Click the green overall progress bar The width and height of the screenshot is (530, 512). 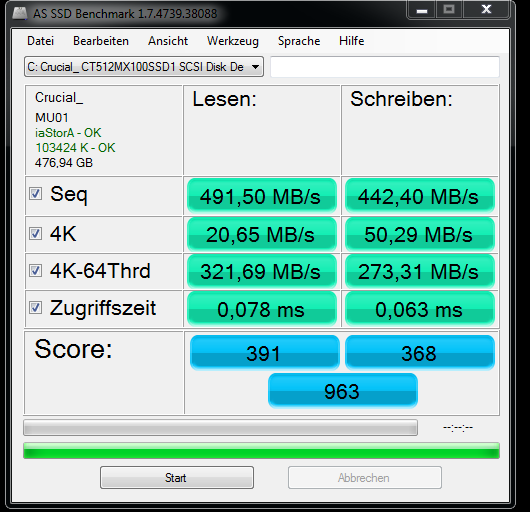tap(261, 450)
